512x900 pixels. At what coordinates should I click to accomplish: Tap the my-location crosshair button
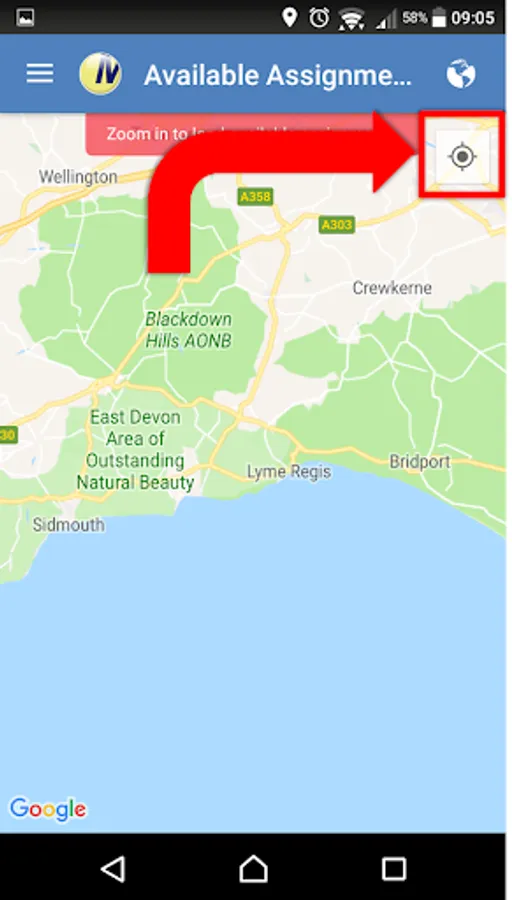click(x=462, y=157)
